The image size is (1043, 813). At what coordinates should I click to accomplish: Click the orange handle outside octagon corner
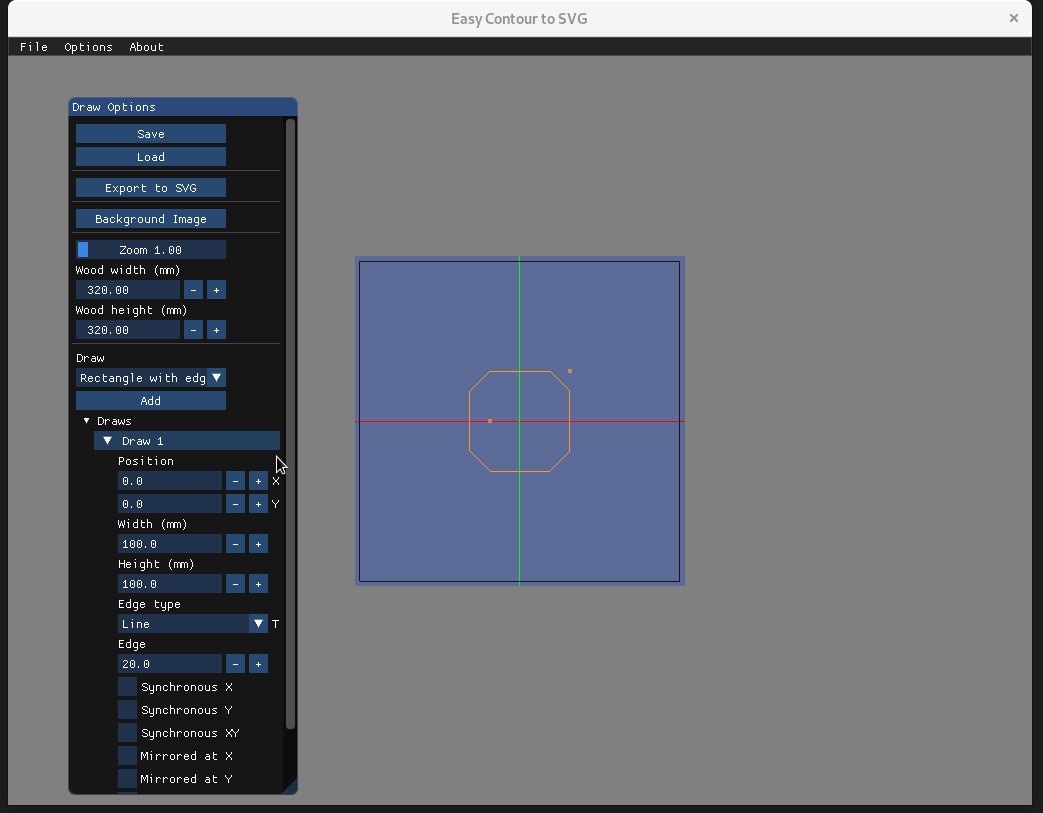pyautogui.click(x=570, y=371)
